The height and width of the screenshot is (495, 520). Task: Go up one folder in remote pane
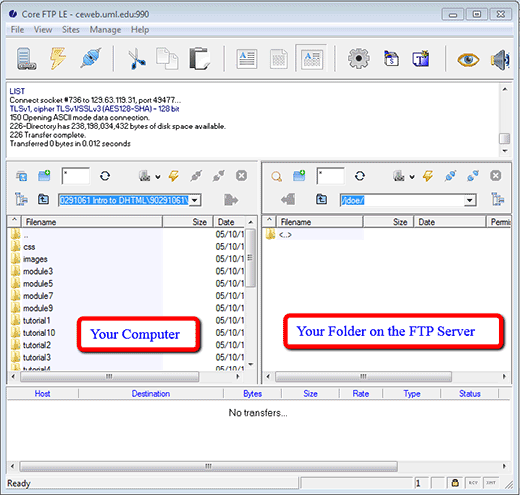tap(321, 199)
